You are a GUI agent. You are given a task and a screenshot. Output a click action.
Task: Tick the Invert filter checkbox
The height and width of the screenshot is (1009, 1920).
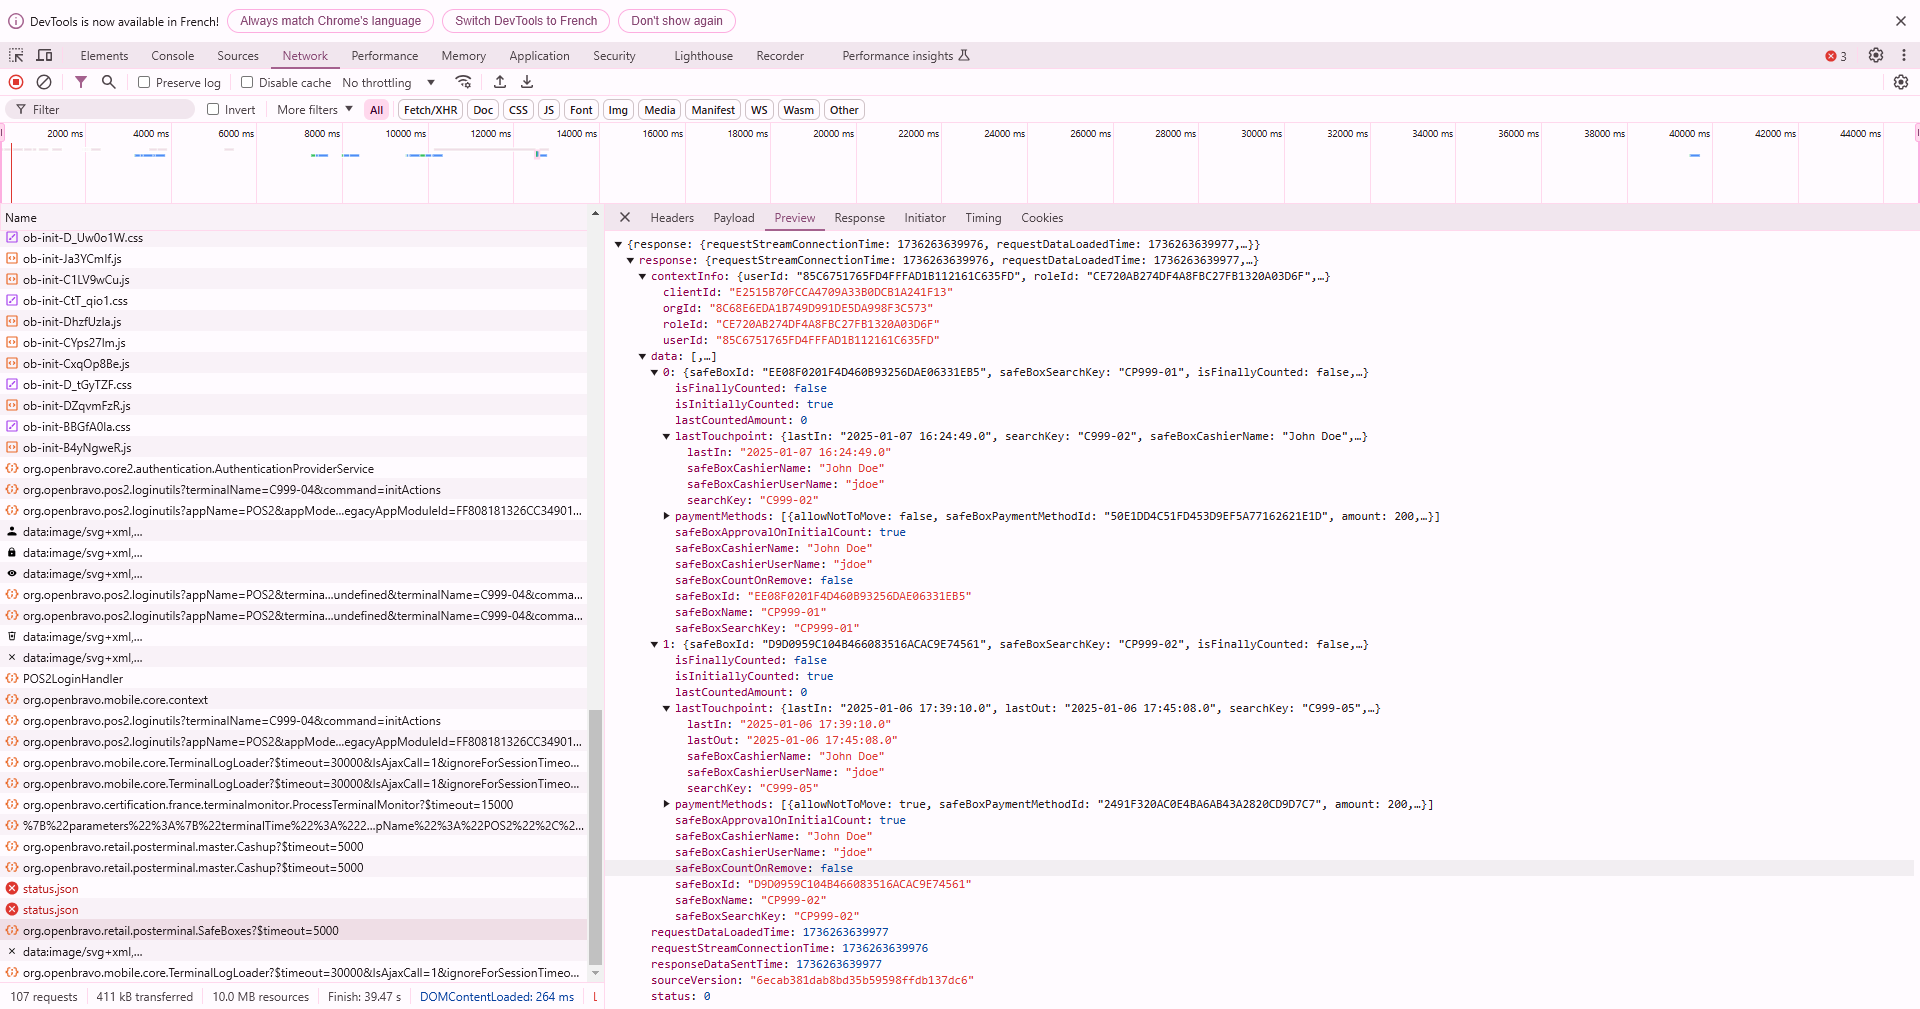point(213,110)
